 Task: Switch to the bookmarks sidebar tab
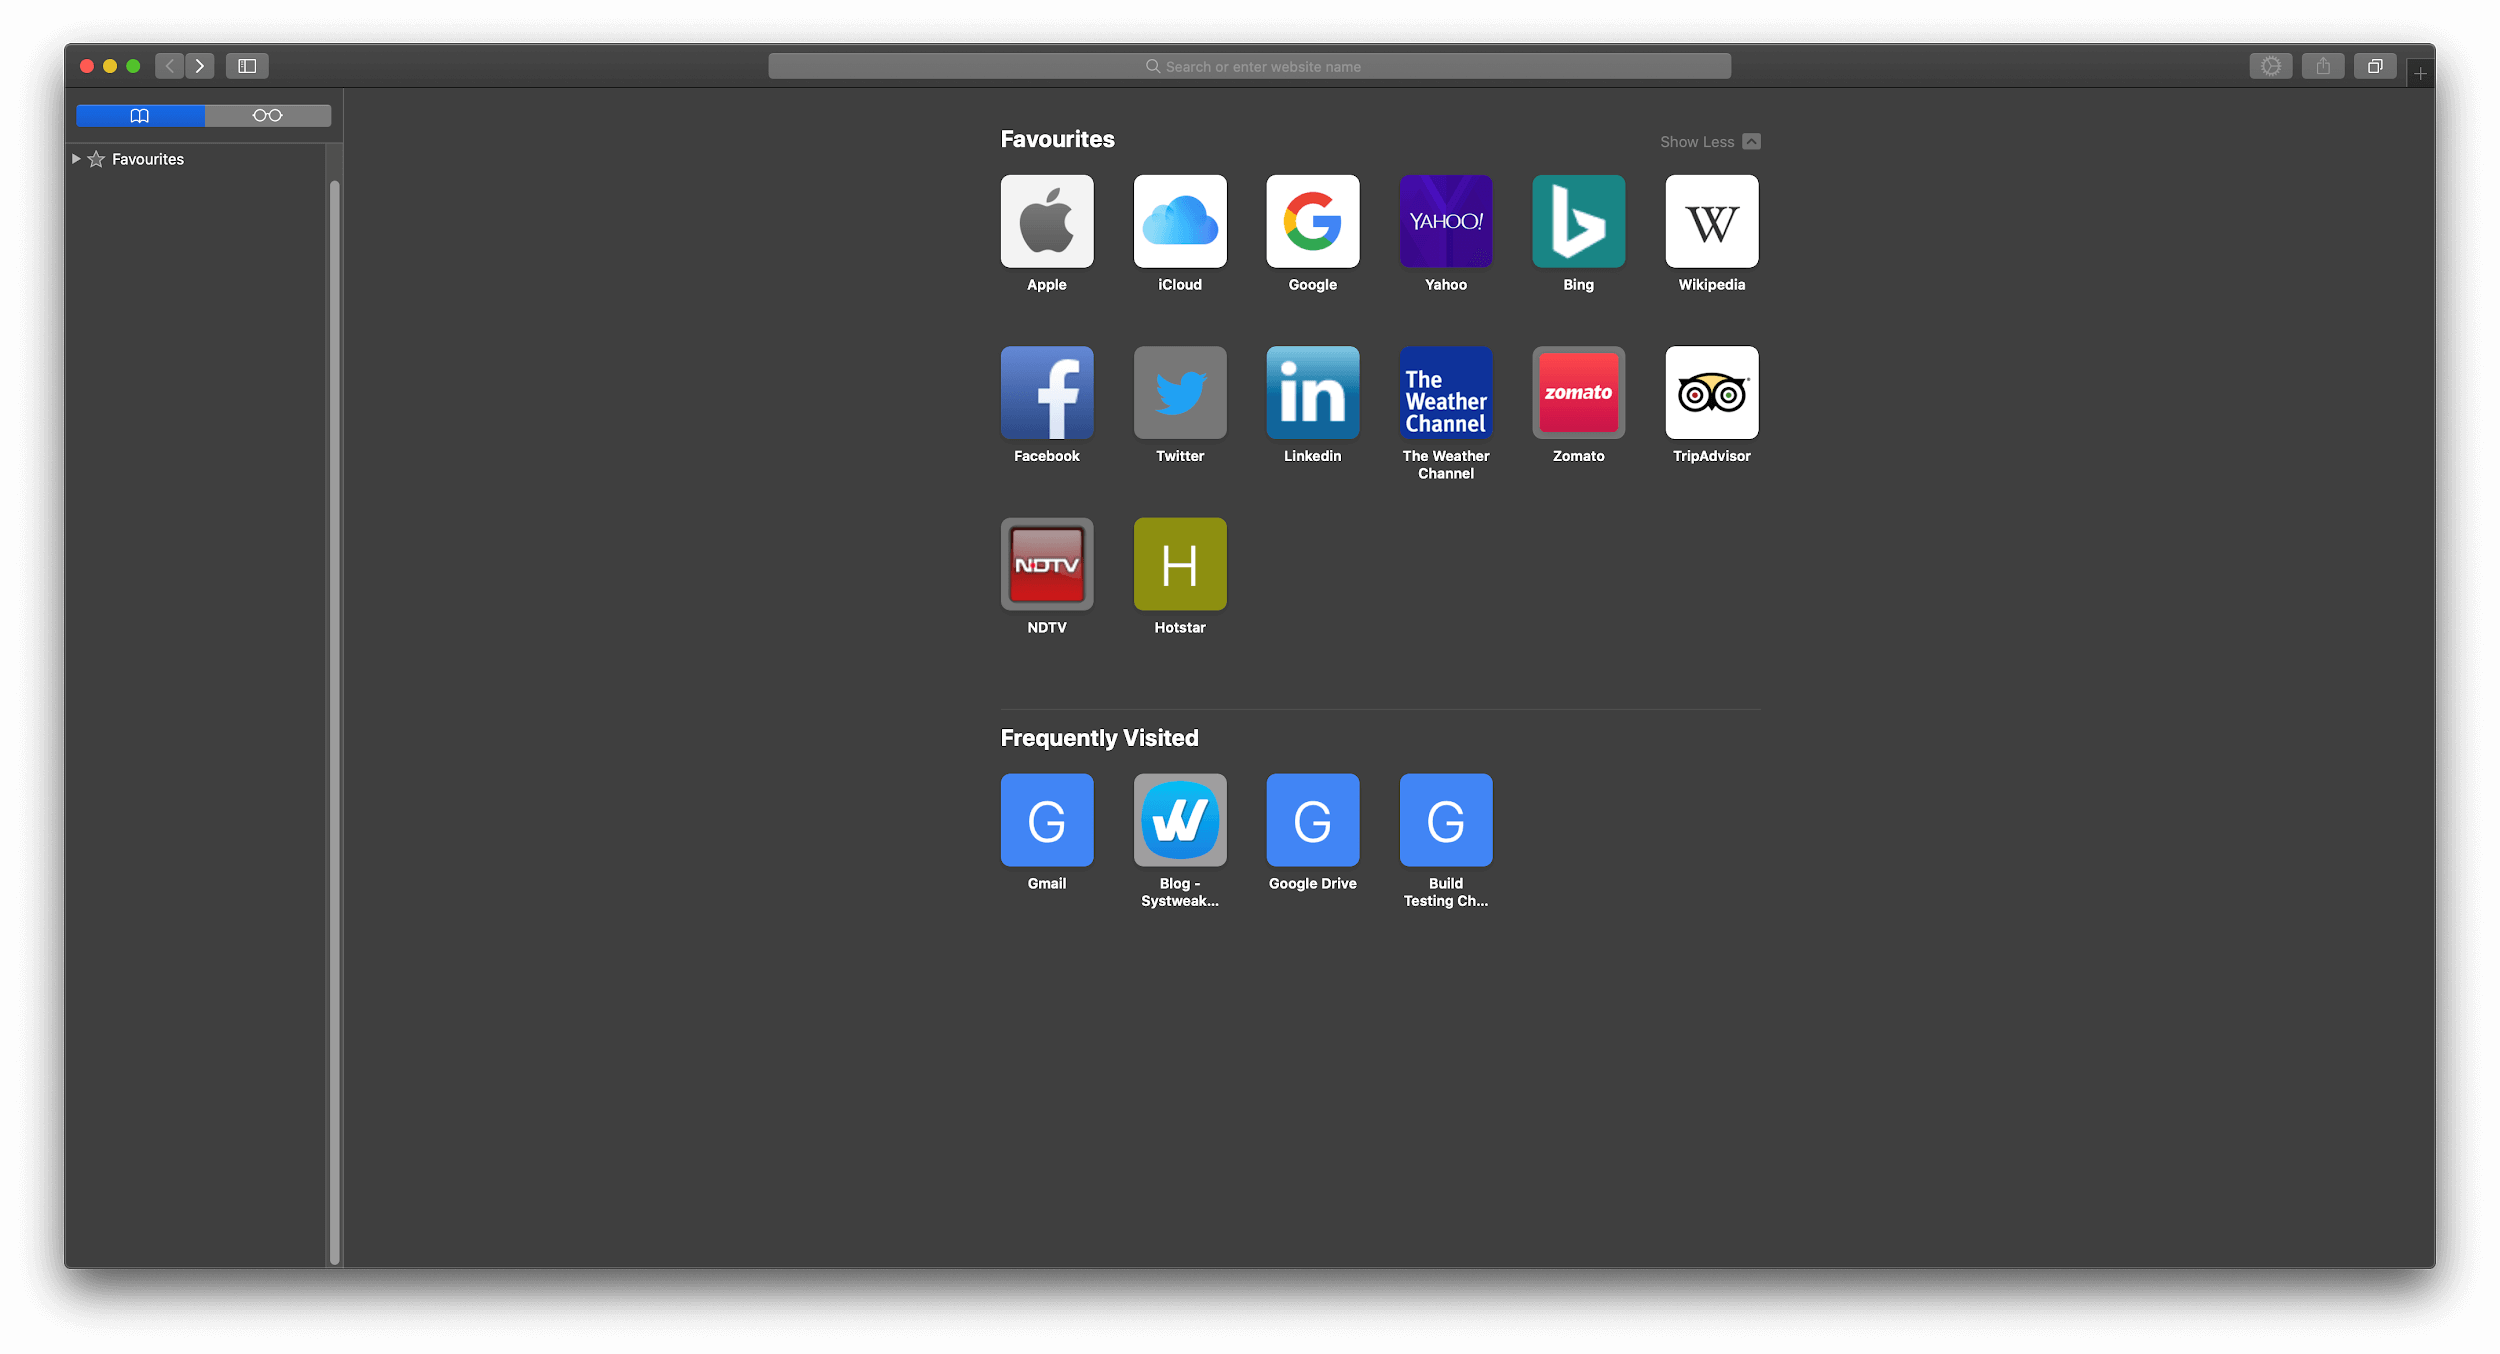pyautogui.click(x=140, y=113)
